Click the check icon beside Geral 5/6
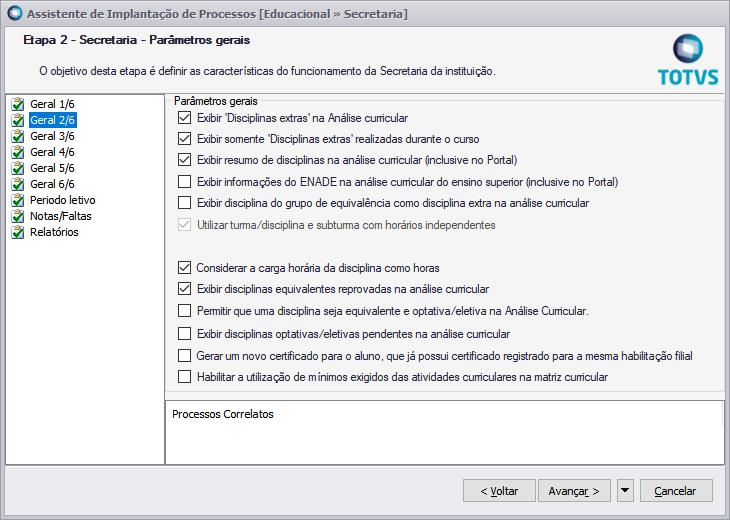The height and width of the screenshot is (520, 730). click(17, 168)
